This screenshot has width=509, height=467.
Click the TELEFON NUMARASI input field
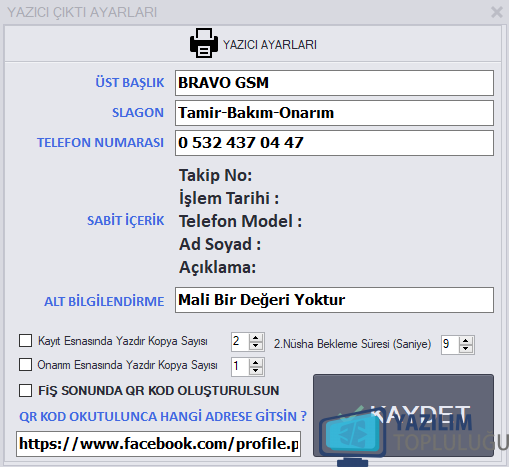coord(334,143)
